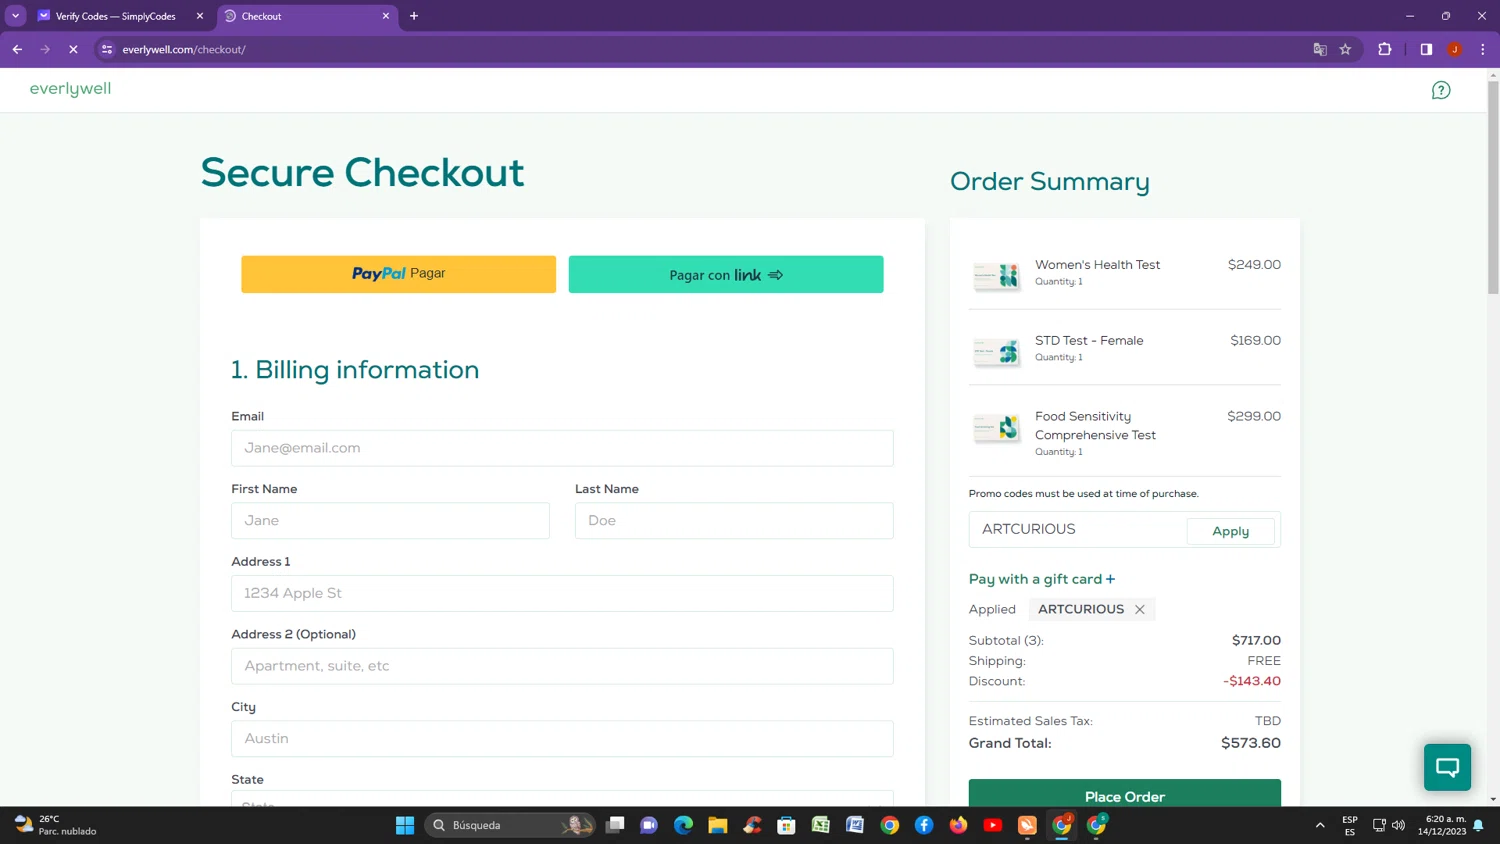1500x844 pixels.
Task: Open Chrome profile avatar
Action: click(1454, 49)
